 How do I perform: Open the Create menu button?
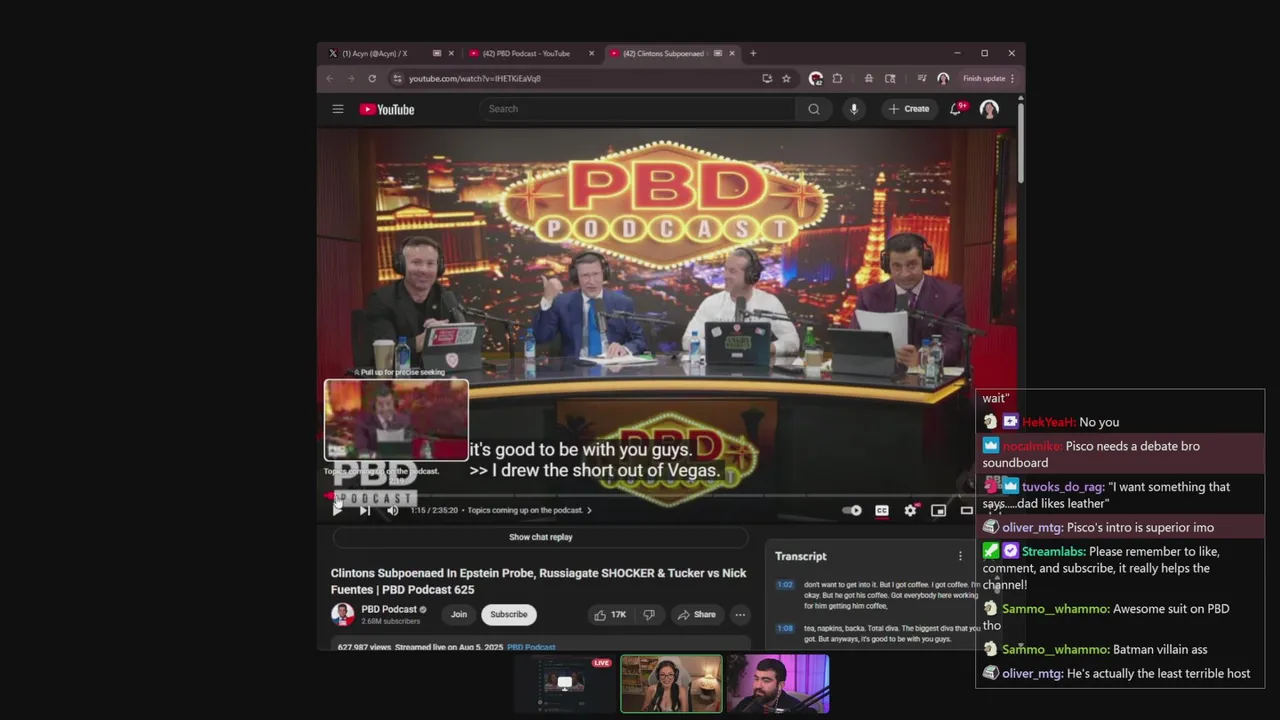click(908, 109)
